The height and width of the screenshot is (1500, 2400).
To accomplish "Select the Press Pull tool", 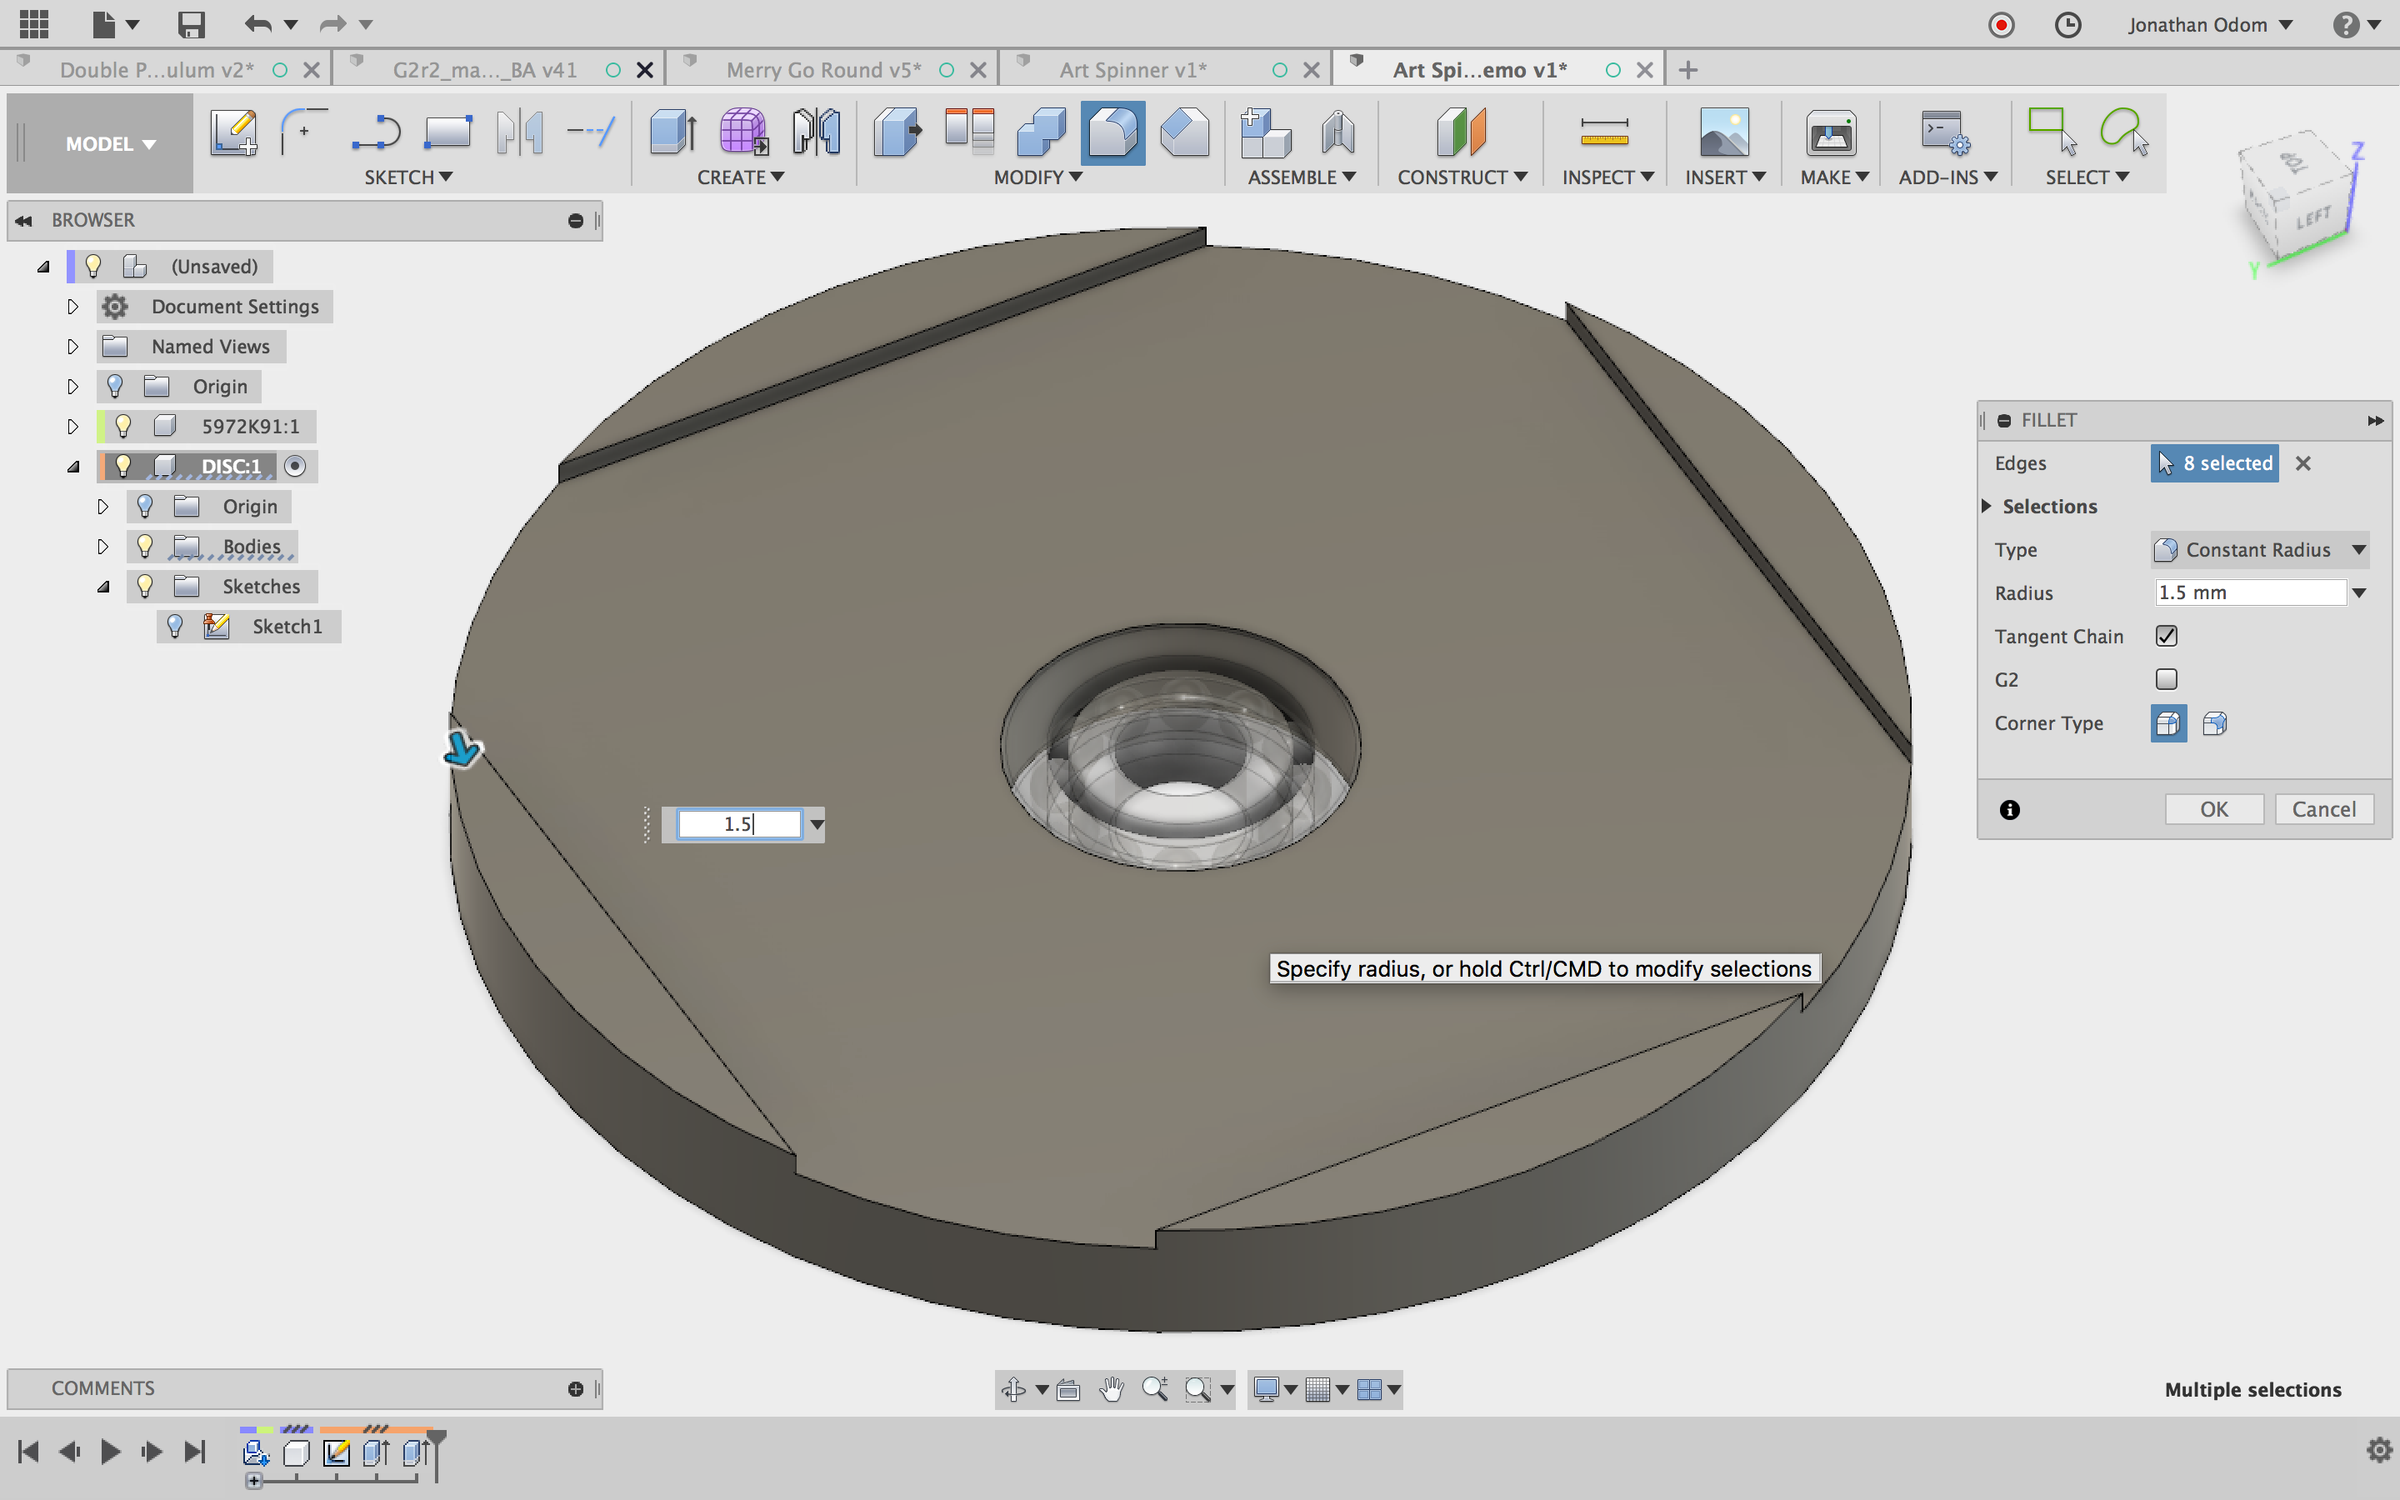I will (x=896, y=132).
